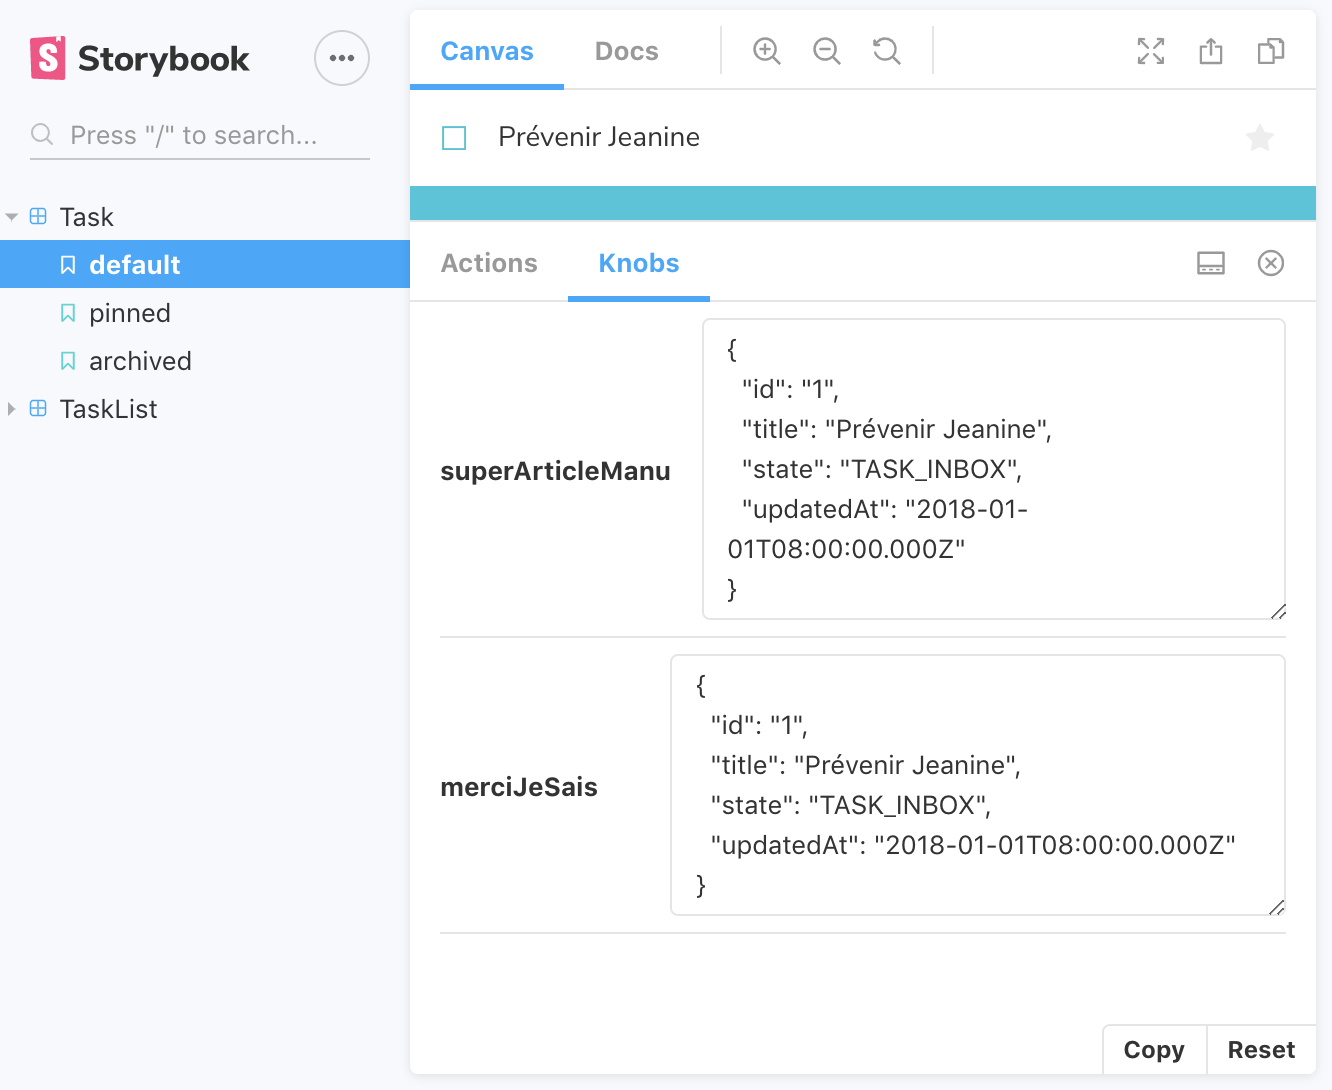
Task: Change addons panel orientation icon
Action: click(x=1211, y=263)
